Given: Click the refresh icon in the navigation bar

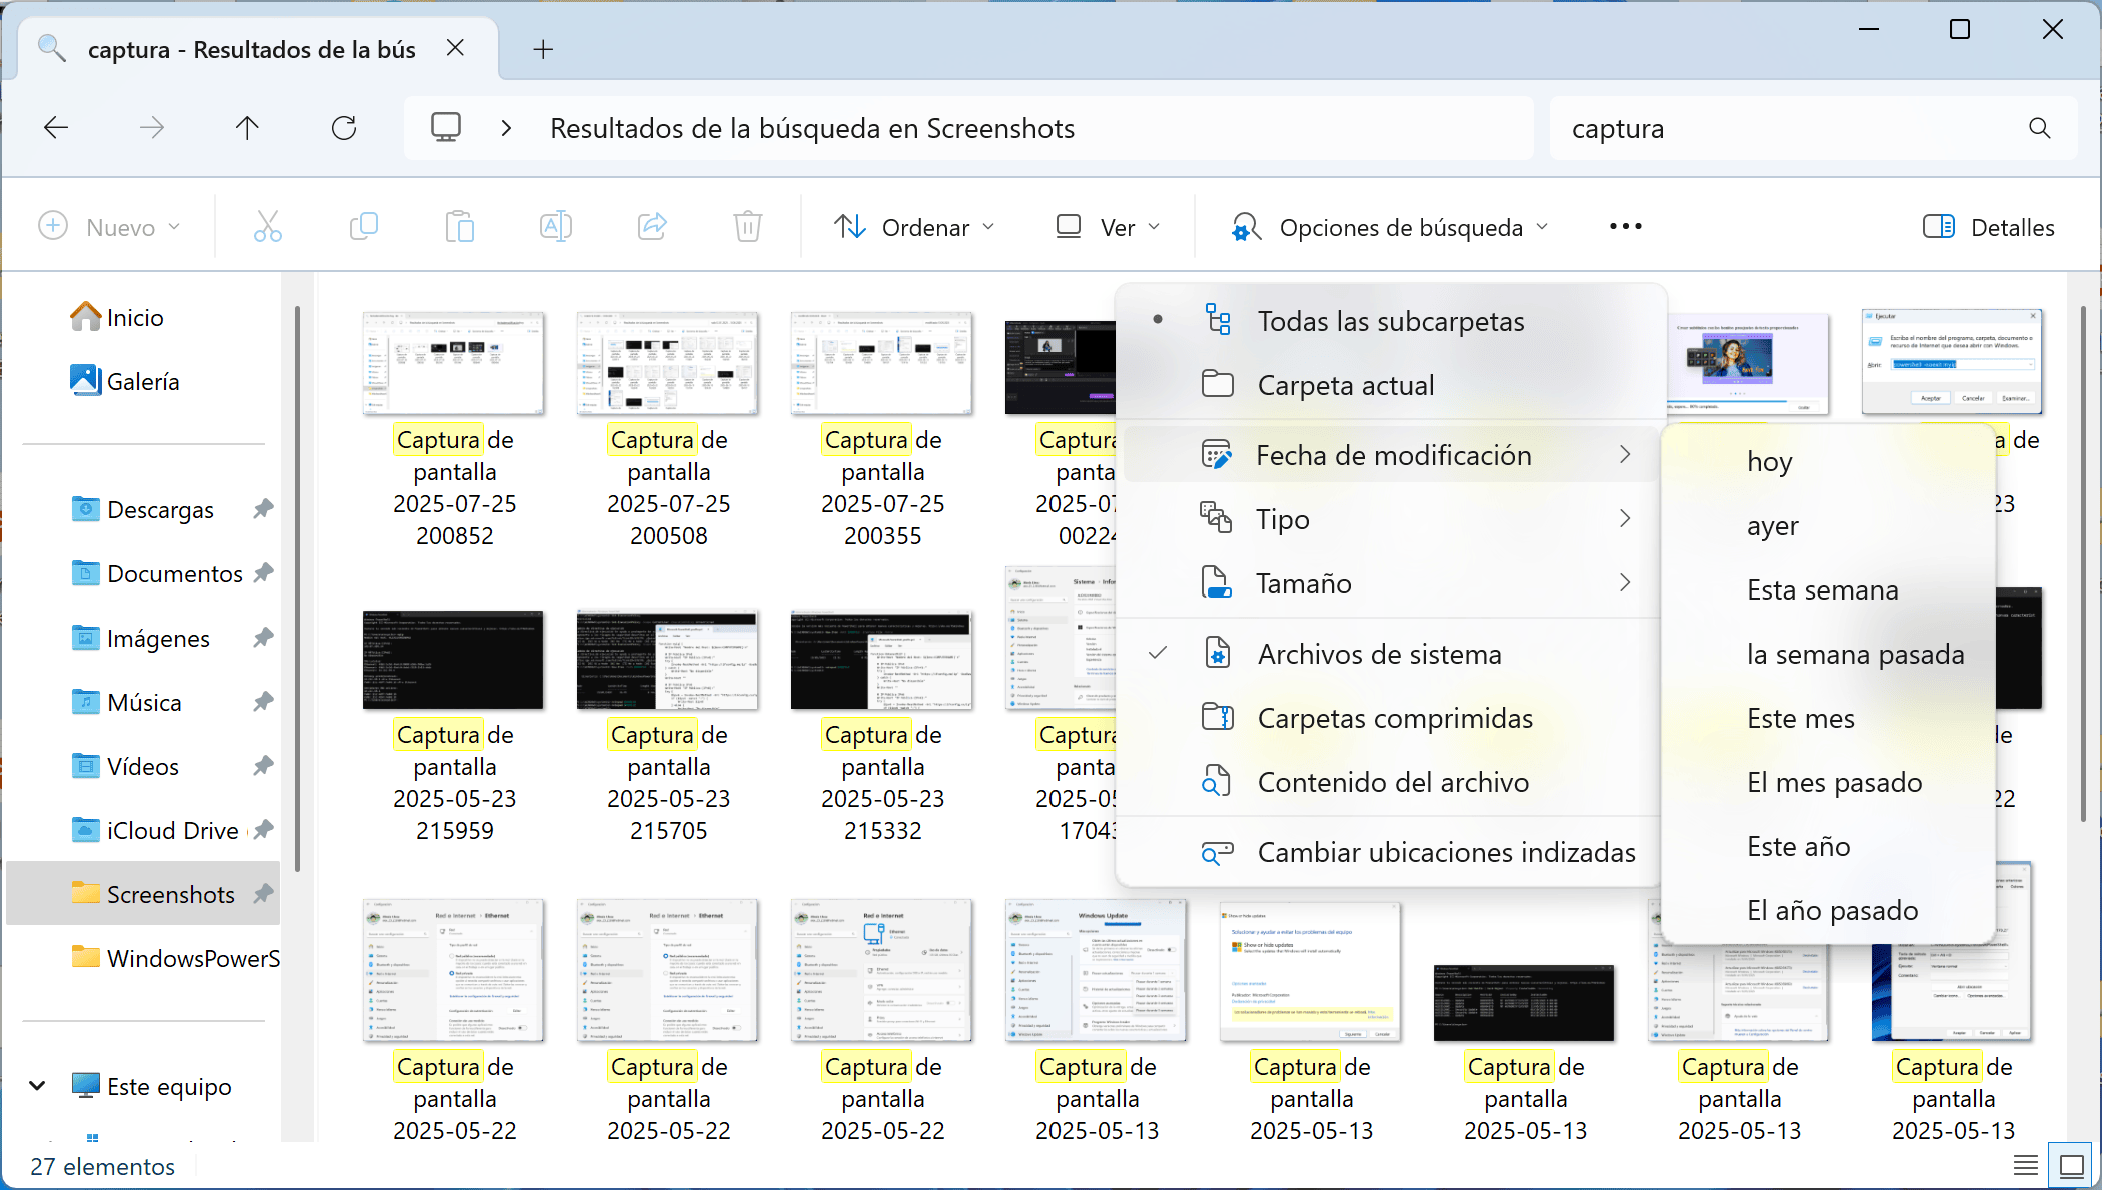Looking at the screenshot, I should (344, 127).
